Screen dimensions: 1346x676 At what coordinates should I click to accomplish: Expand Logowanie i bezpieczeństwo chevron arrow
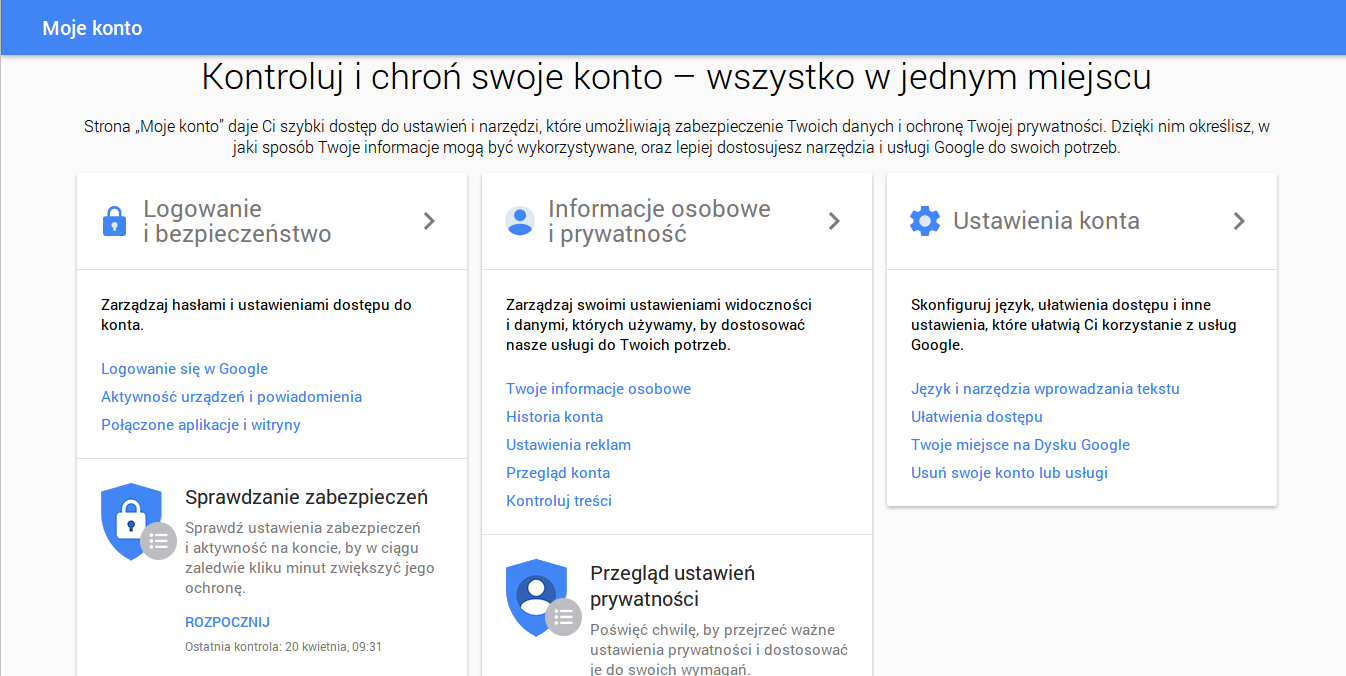click(x=429, y=221)
